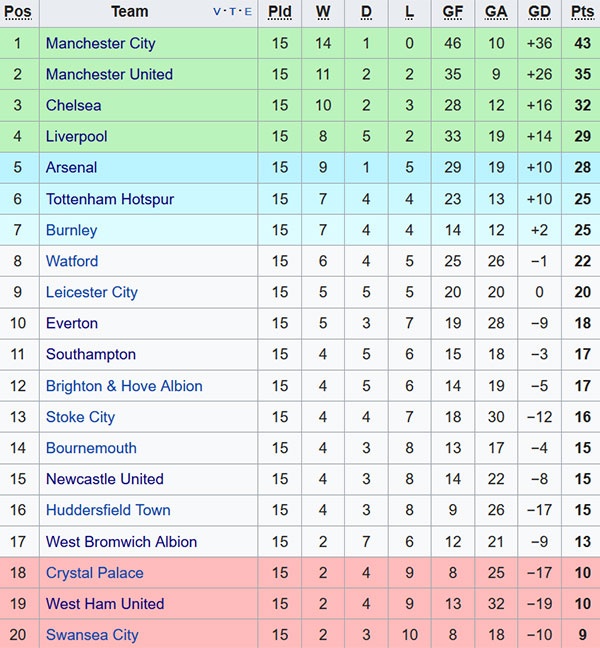The width and height of the screenshot is (600, 648).
Task: Select the West Bromwich Albion link
Action: pyautogui.click(x=121, y=542)
